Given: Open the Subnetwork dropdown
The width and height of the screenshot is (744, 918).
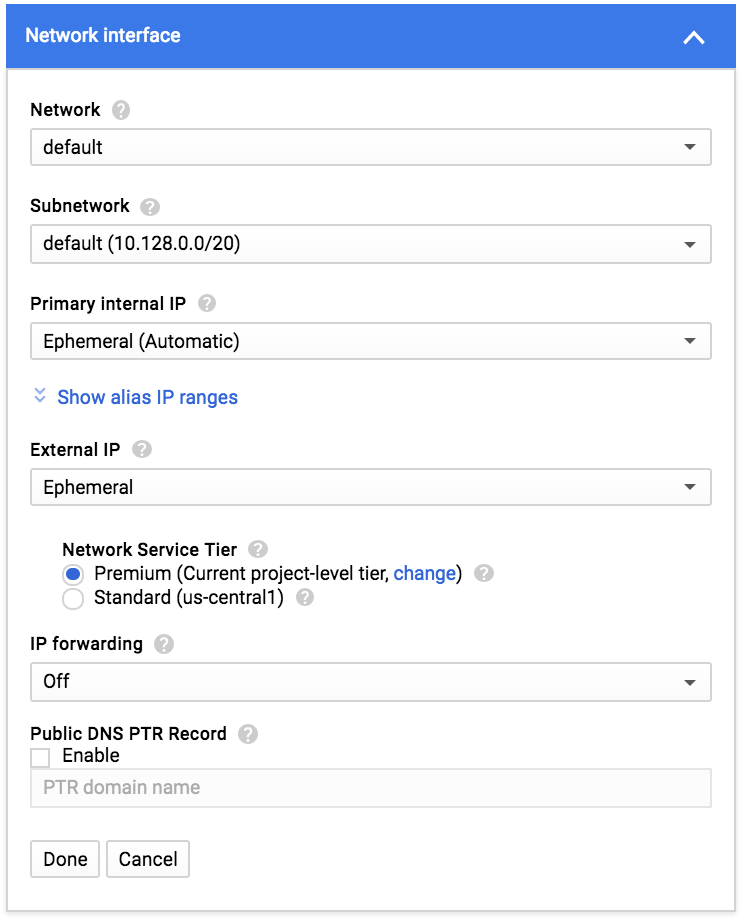Looking at the screenshot, I should click(370, 244).
